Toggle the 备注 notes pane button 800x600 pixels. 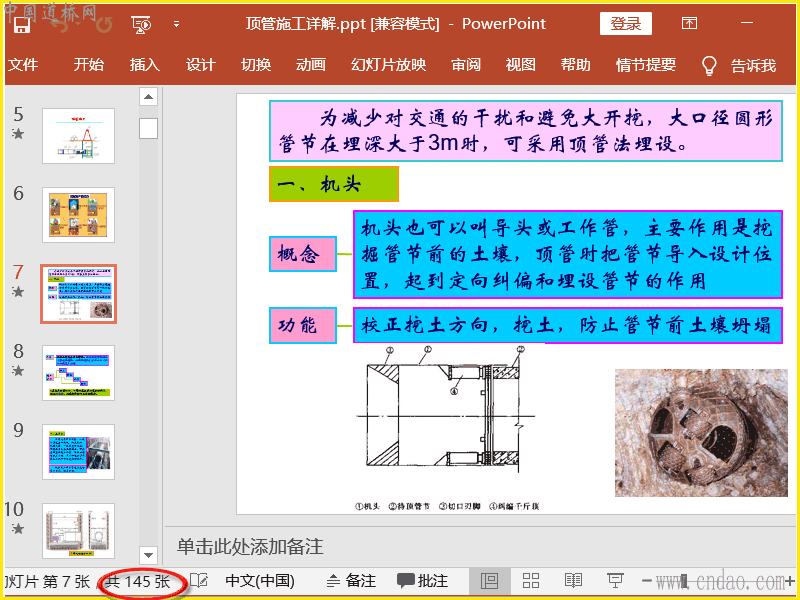point(351,581)
